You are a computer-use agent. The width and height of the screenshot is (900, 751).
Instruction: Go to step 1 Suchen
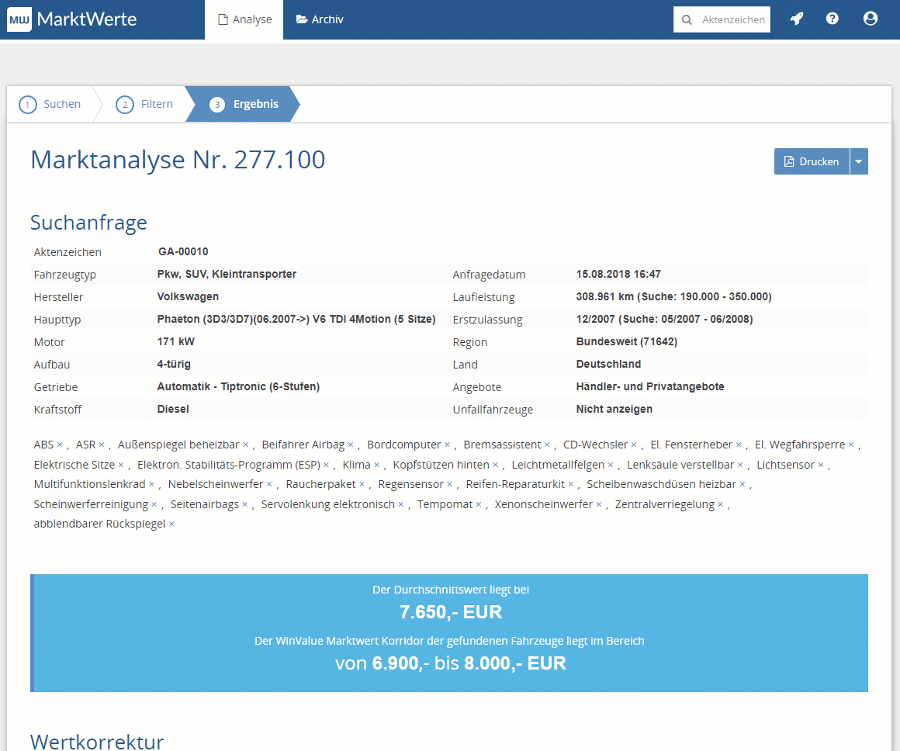50,104
